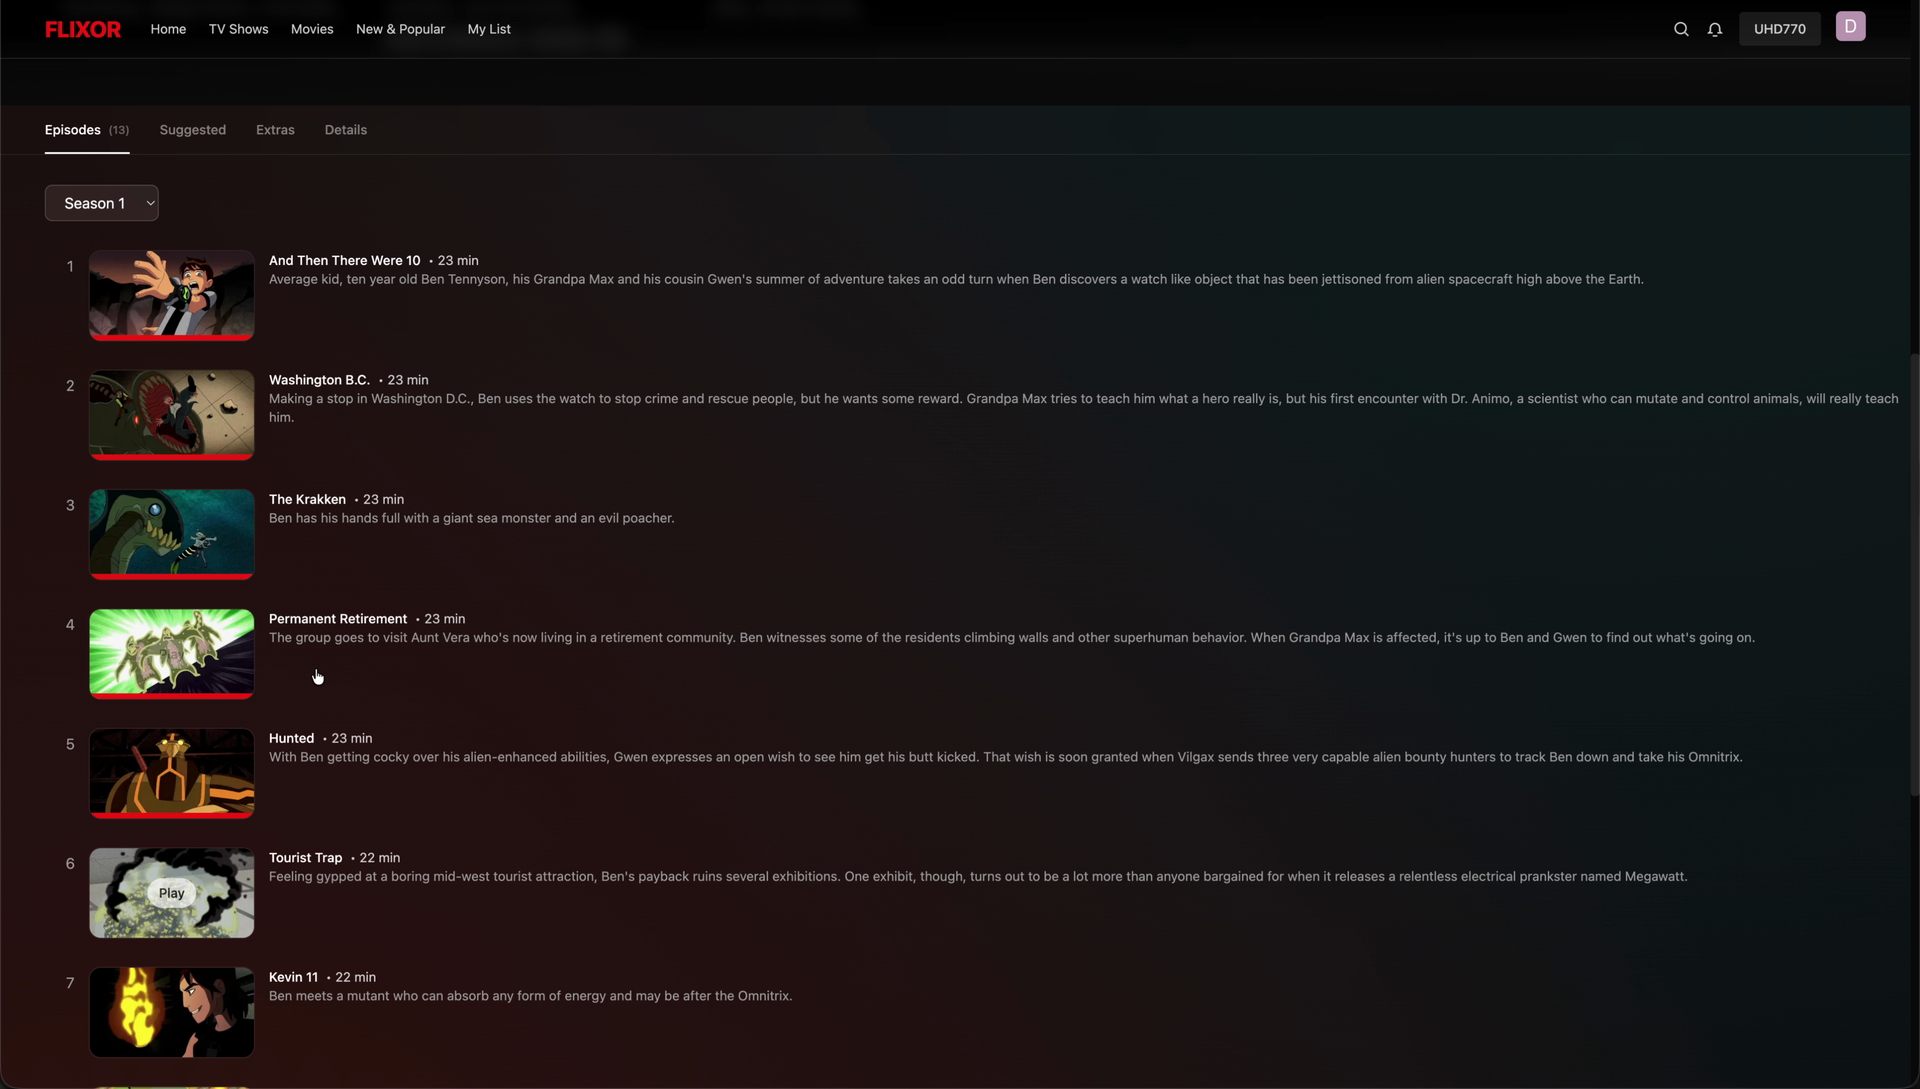The height and width of the screenshot is (1089, 1920).
Task: Select the Episodes tab
Action: (x=87, y=130)
